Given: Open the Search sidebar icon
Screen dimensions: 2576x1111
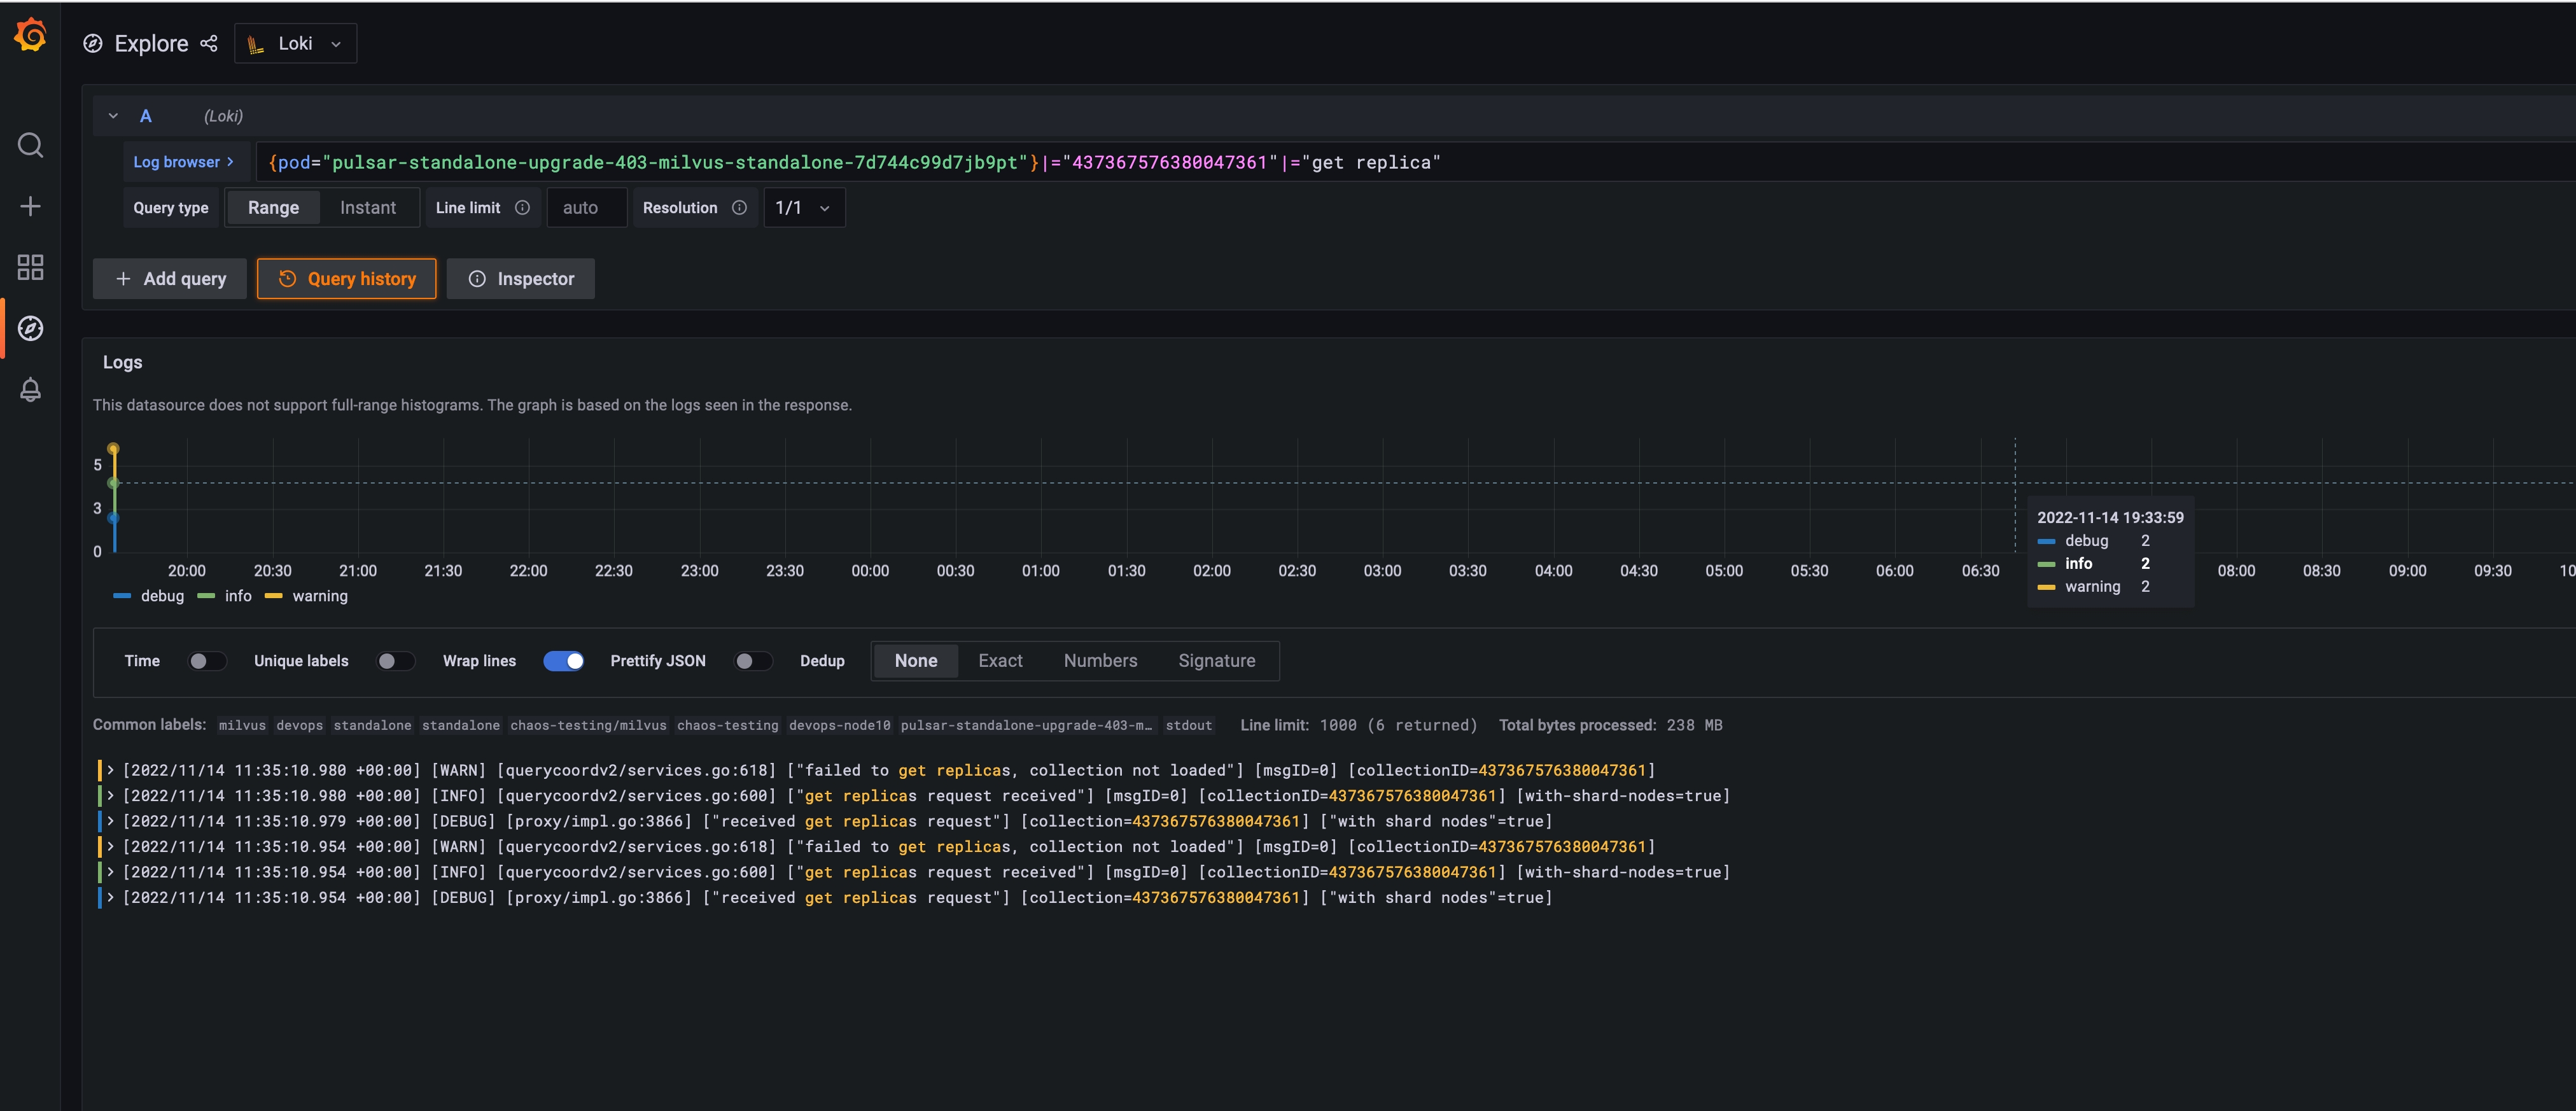Looking at the screenshot, I should (x=30, y=145).
